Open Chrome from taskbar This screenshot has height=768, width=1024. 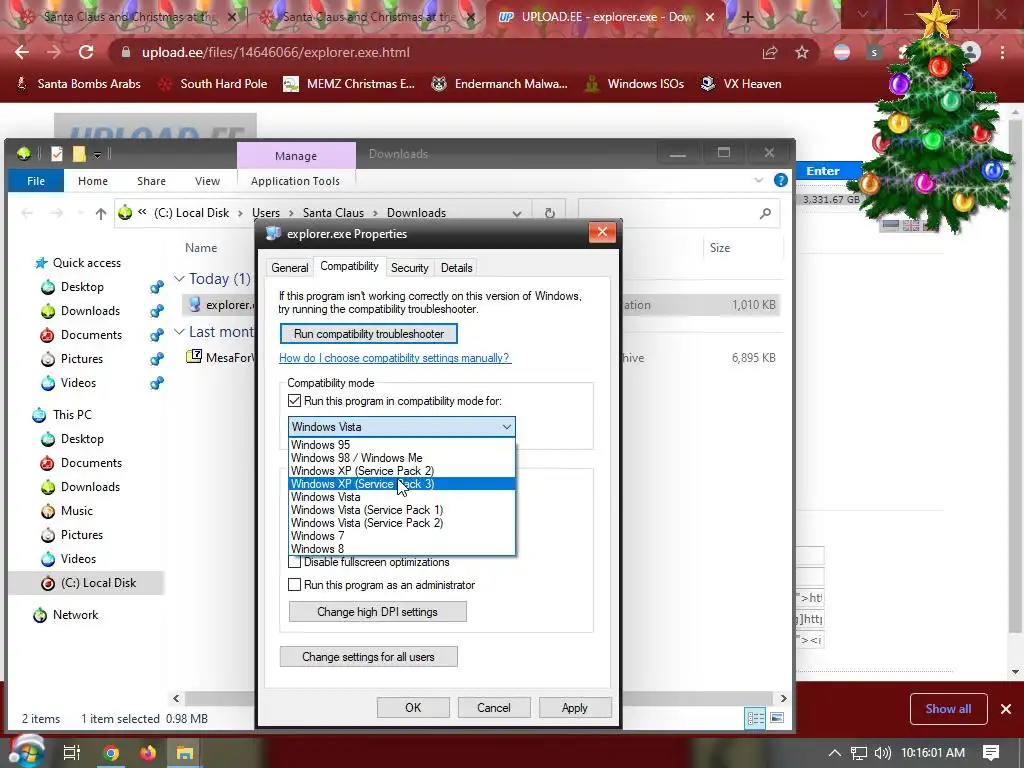point(111,753)
